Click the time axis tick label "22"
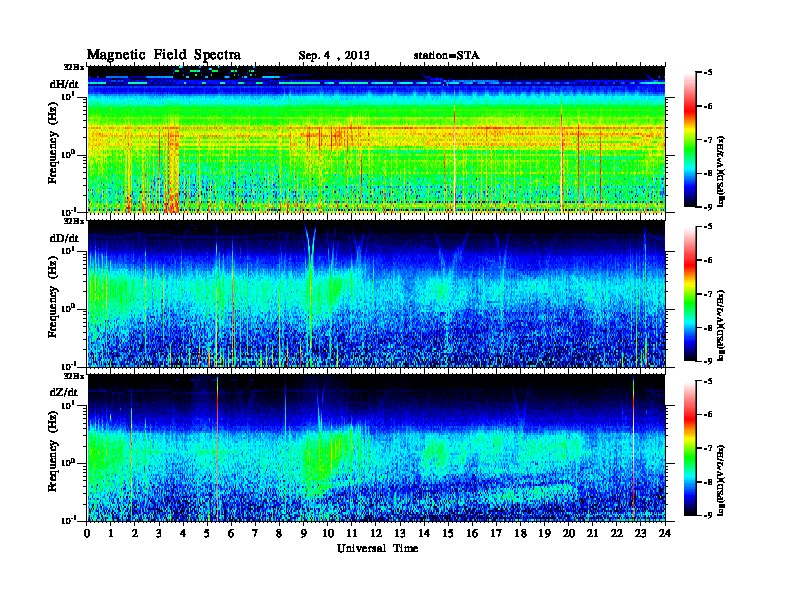 tap(617, 534)
